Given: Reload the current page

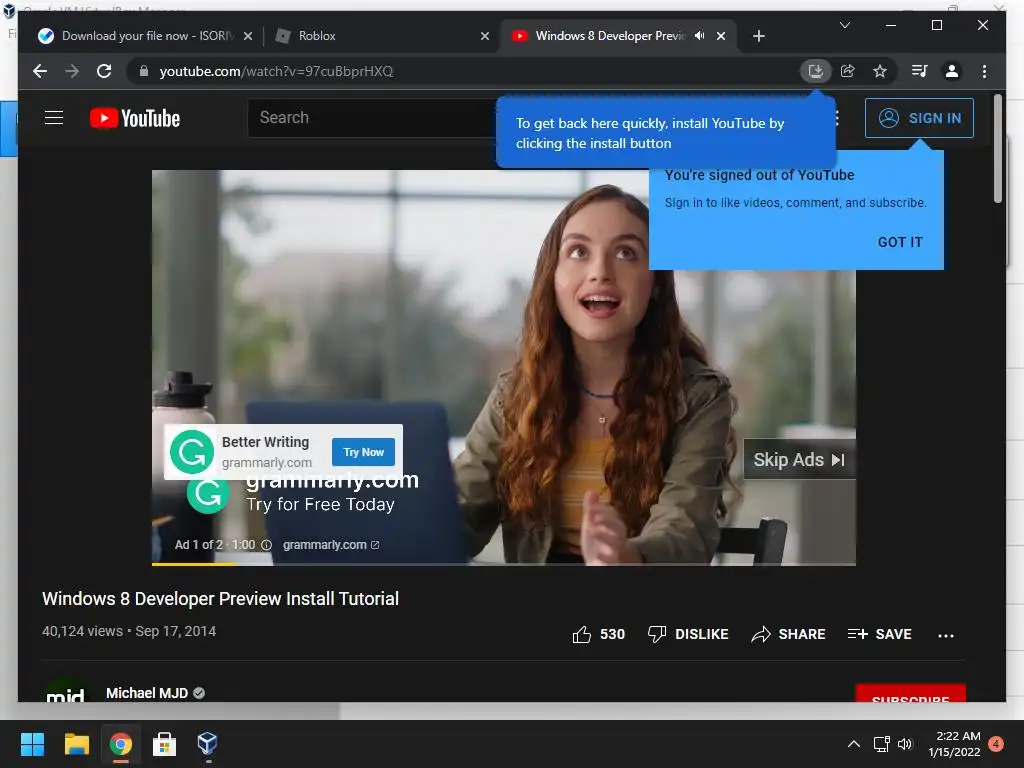Looking at the screenshot, I should pos(104,71).
